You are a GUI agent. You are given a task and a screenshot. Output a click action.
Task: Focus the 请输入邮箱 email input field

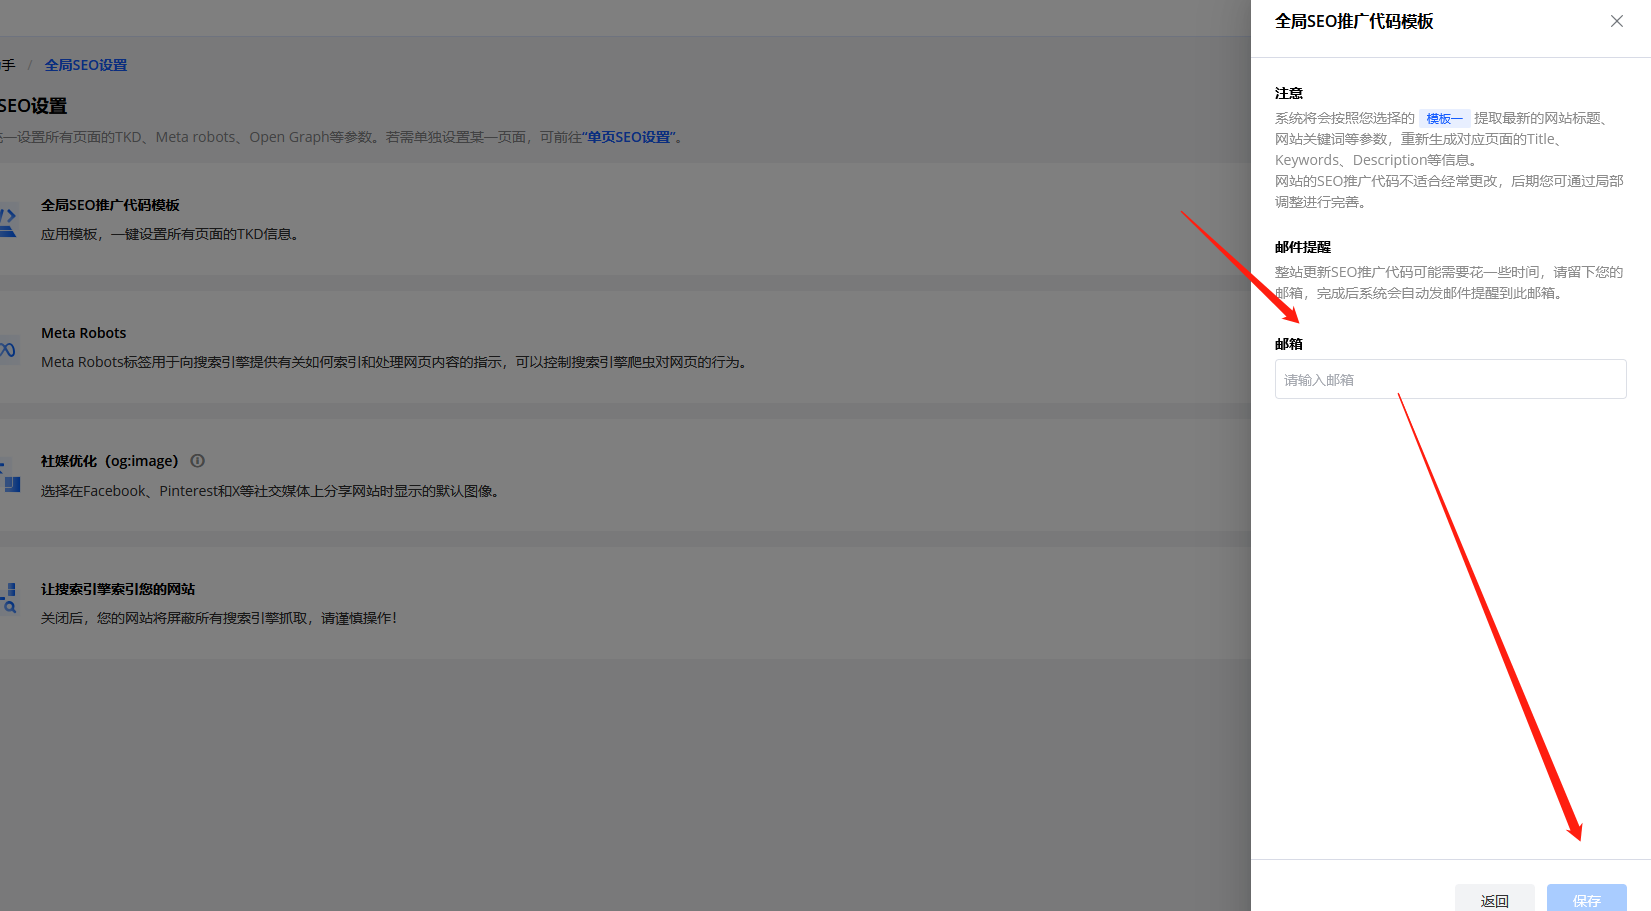click(1450, 380)
